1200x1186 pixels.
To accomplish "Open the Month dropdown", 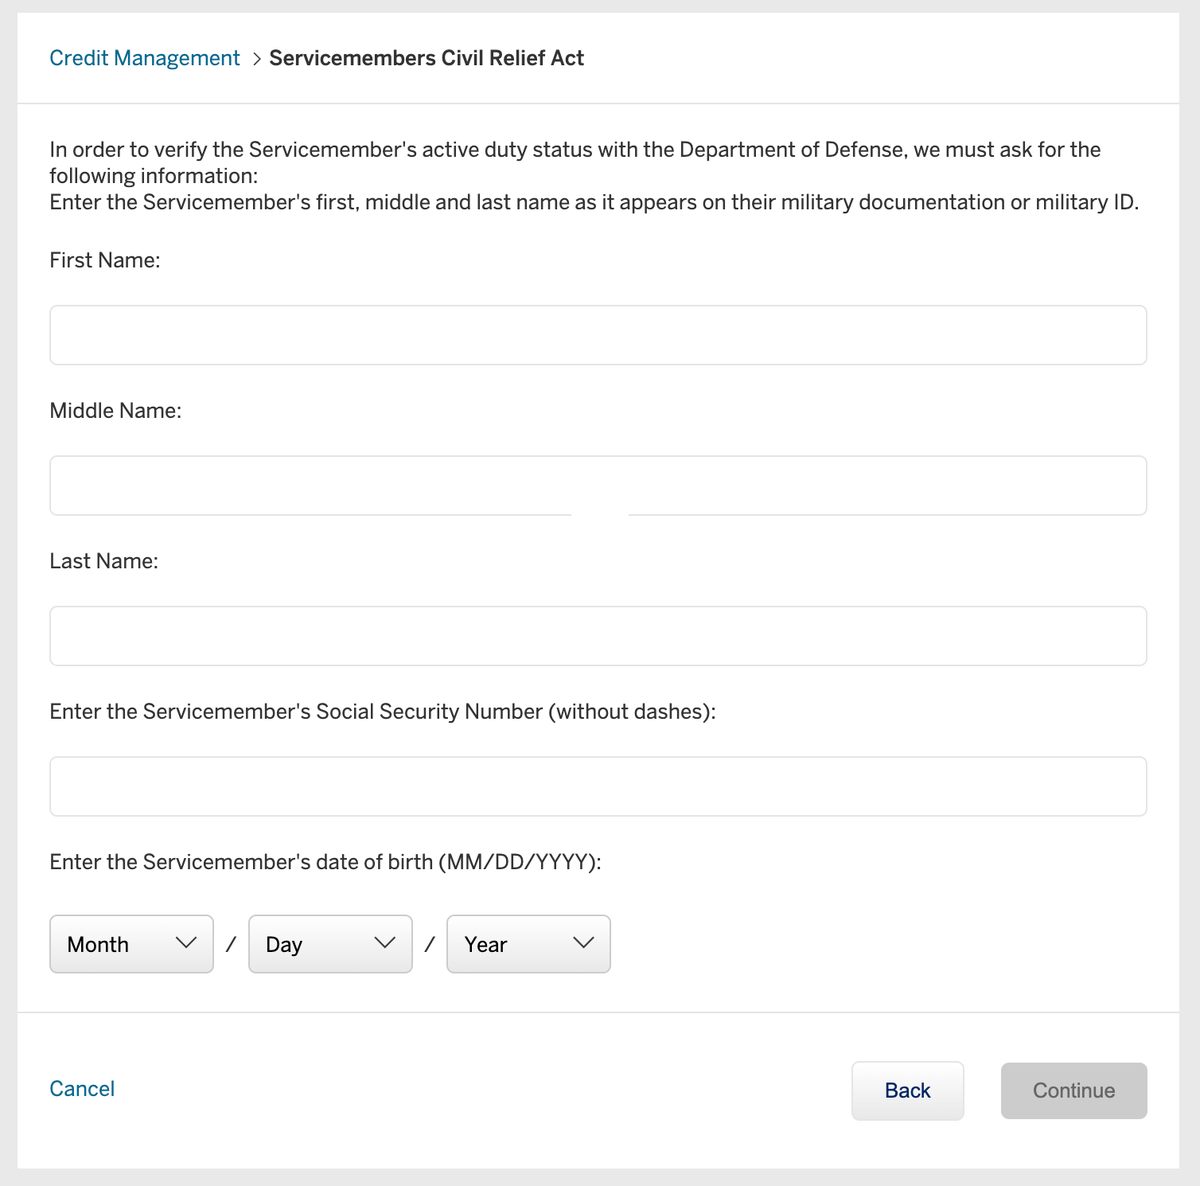I will point(131,943).
